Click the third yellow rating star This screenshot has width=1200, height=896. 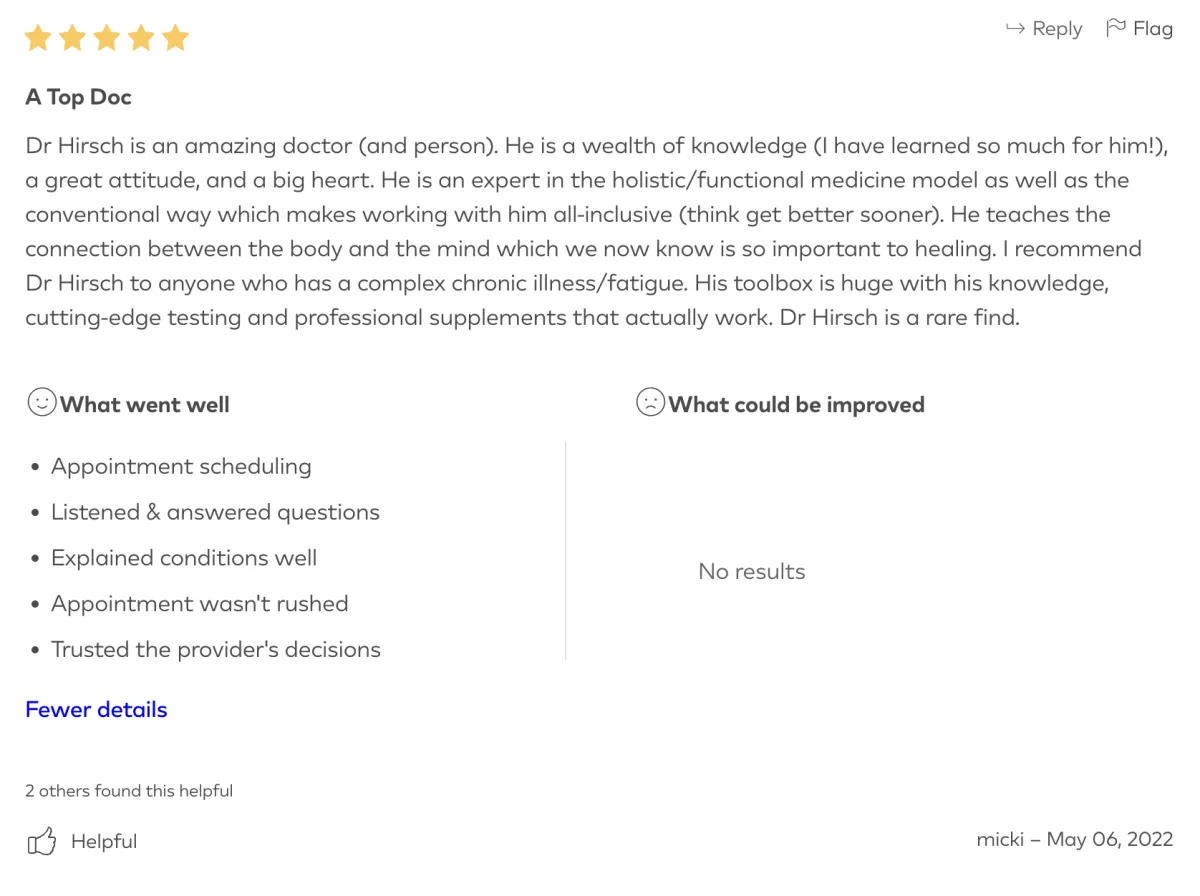click(107, 39)
